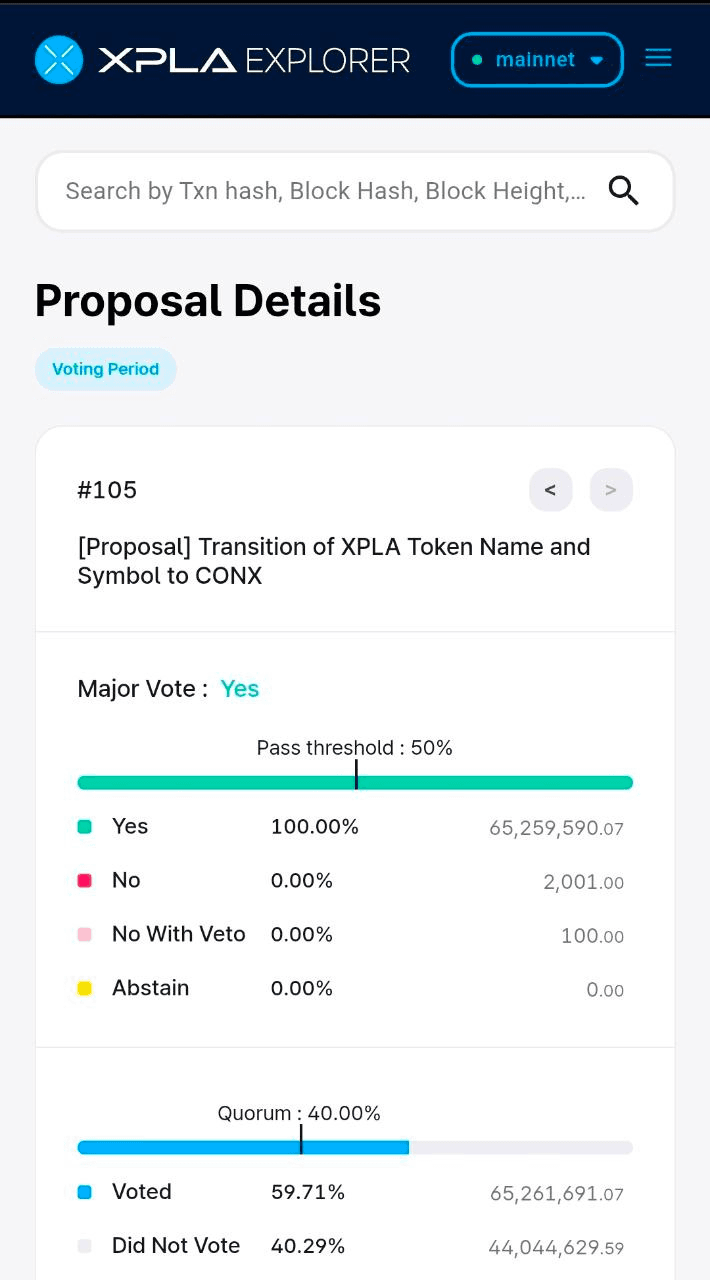Click the Voting Period status badge
Image resolution: width=710 pixels, height=1280 pixels.
coord(106,369)
